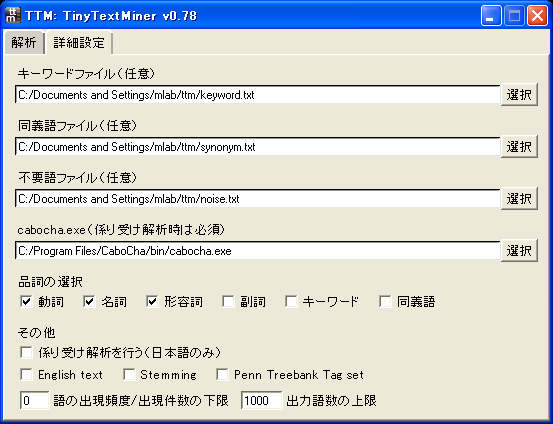Enable 係り受け解析を行う checkbox
This screenshot has width=553, height=424.
tap(26, 352)
